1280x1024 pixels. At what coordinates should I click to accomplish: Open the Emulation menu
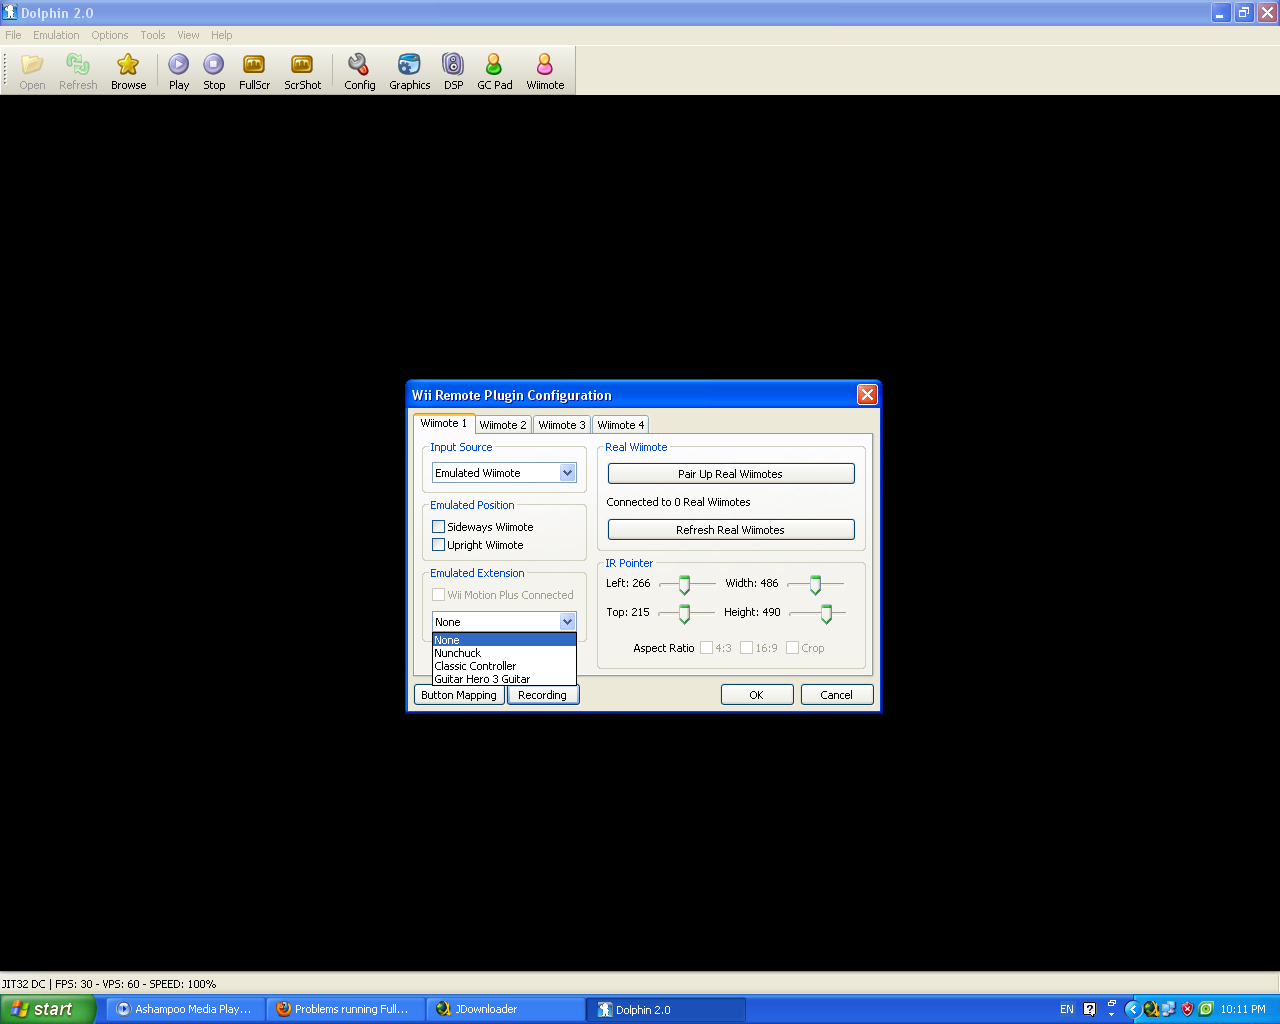(56, 35)
